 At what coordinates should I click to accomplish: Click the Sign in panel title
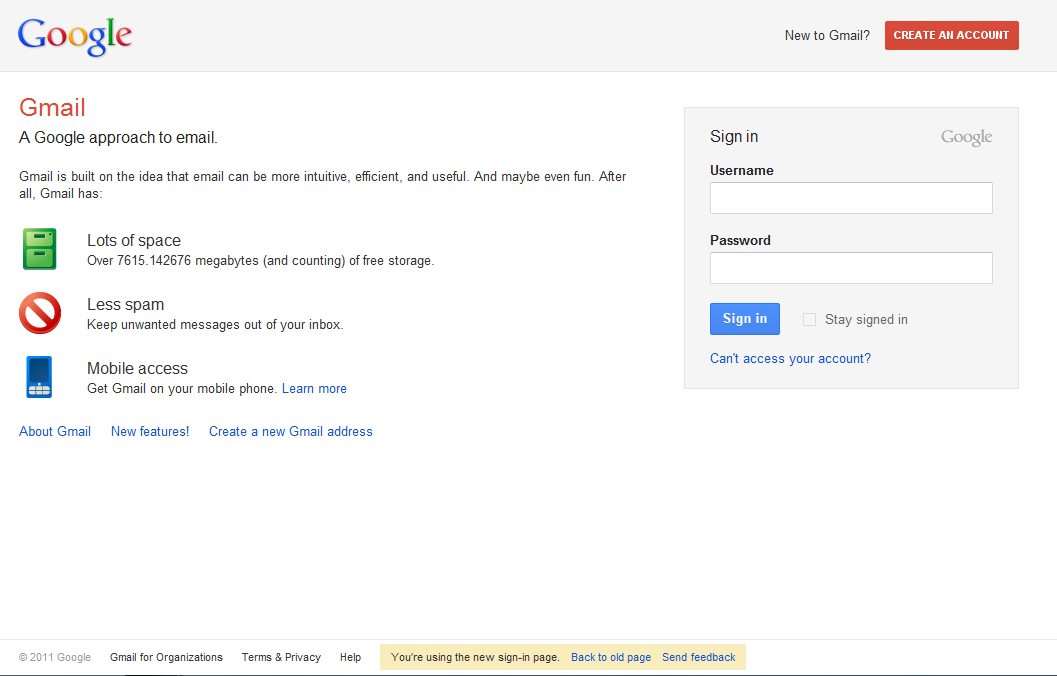(734, 137)
